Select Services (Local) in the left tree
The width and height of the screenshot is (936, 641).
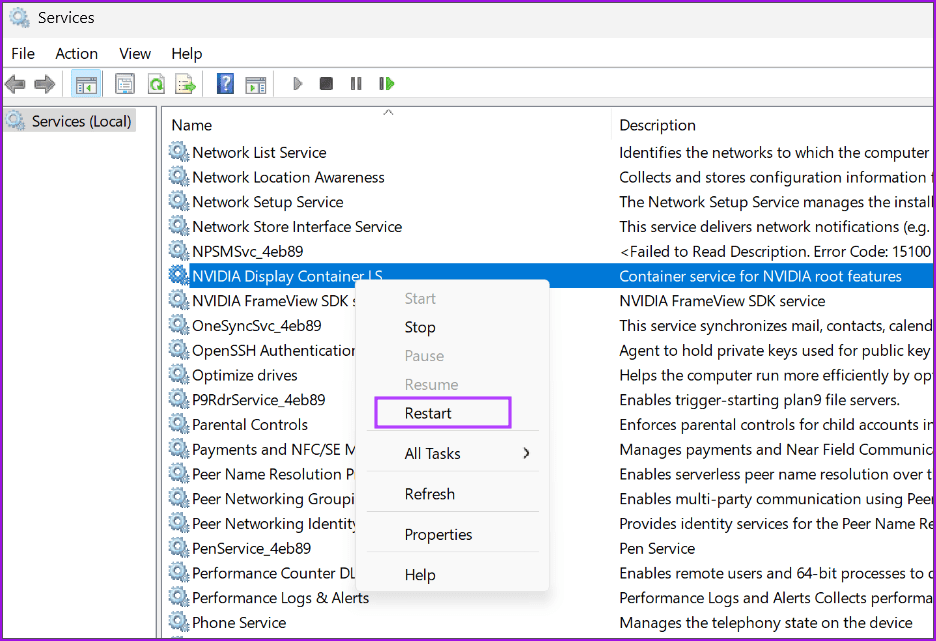pyautogui.click(x=81, y=121)
